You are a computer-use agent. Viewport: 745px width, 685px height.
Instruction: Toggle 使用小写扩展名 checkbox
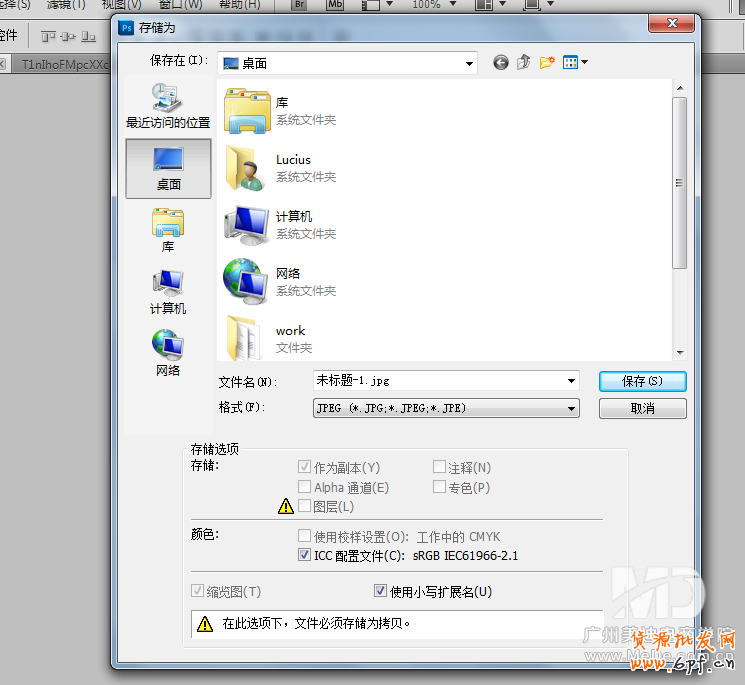click(380, 591)
